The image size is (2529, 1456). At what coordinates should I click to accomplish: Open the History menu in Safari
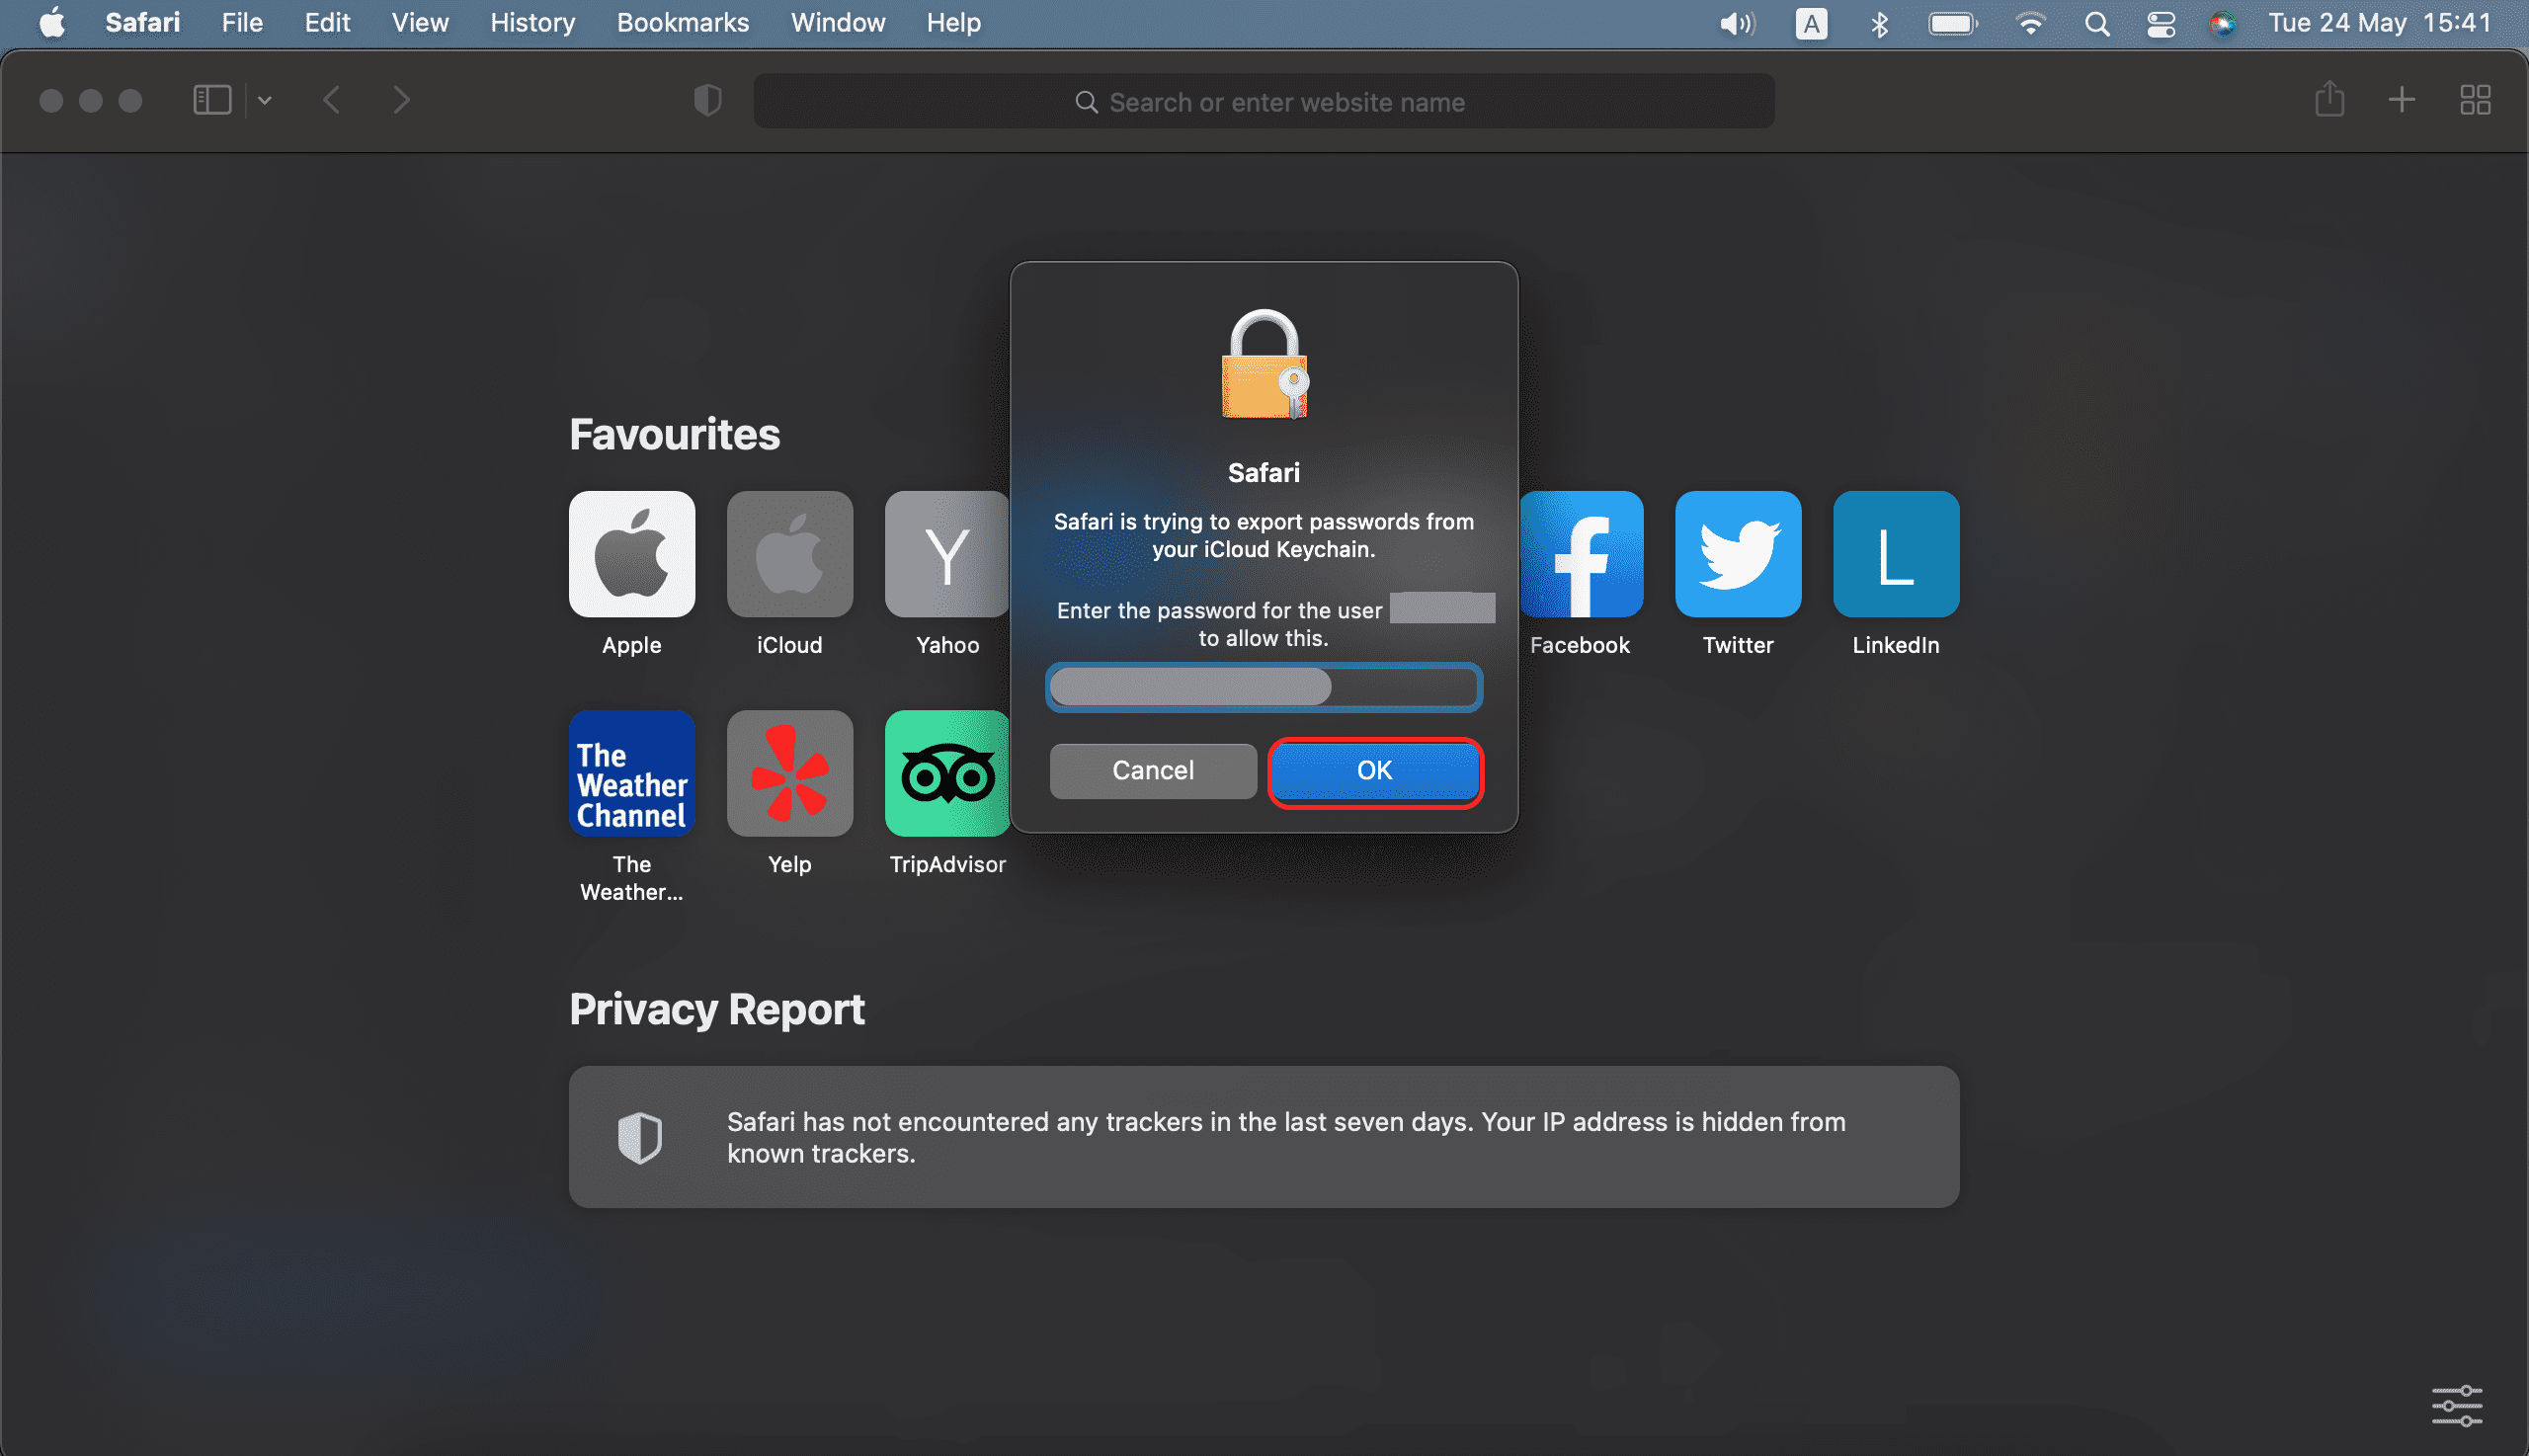point(530,23)
